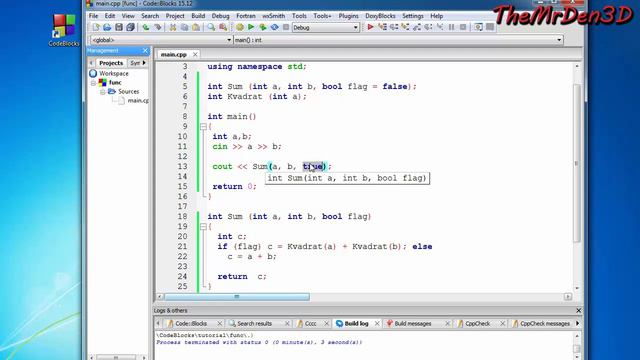Viewport: 640px width, 360px height.
Task: Click the debugger Step into icon
Action: tap(405, 27)
